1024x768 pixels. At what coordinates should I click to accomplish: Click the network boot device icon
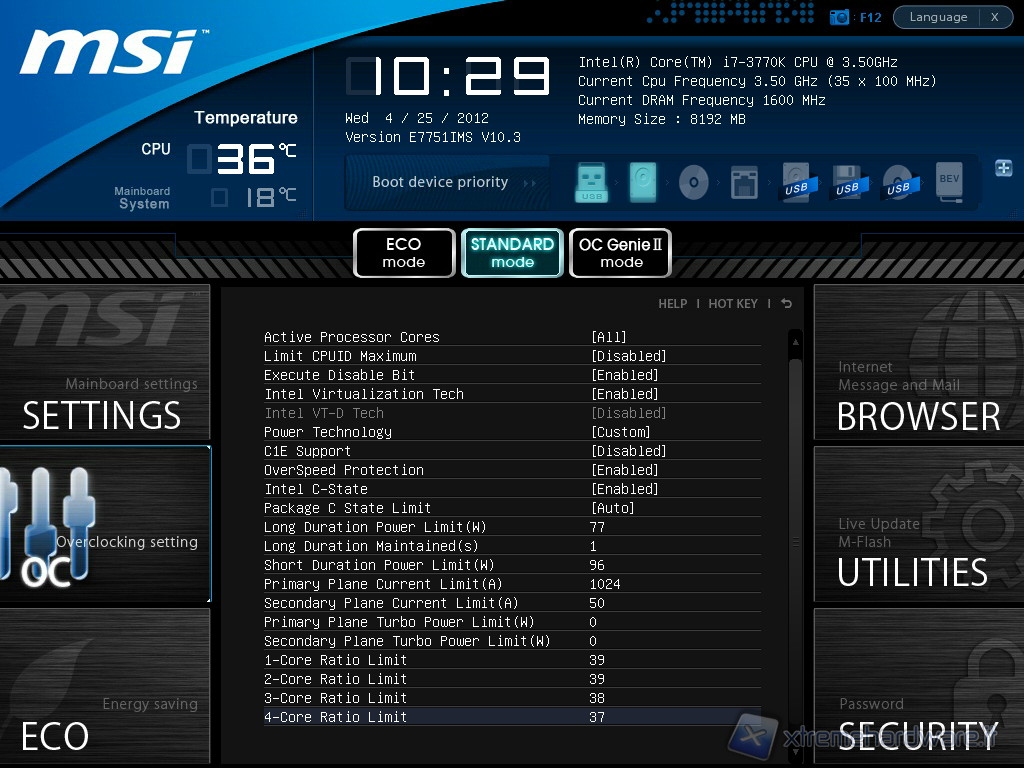coord(744,183)
